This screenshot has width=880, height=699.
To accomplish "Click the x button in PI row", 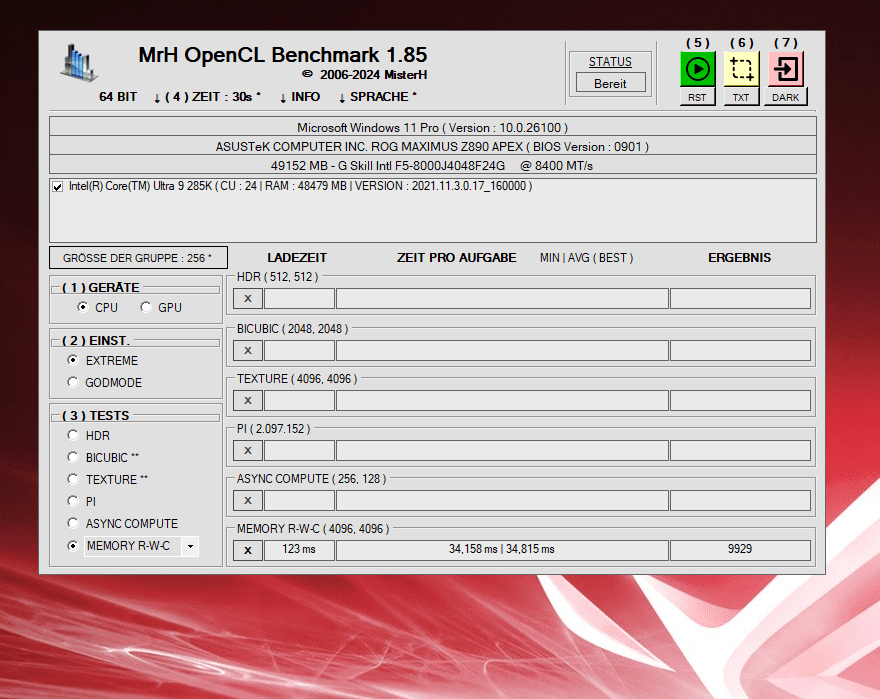I will tap(248, 450).
